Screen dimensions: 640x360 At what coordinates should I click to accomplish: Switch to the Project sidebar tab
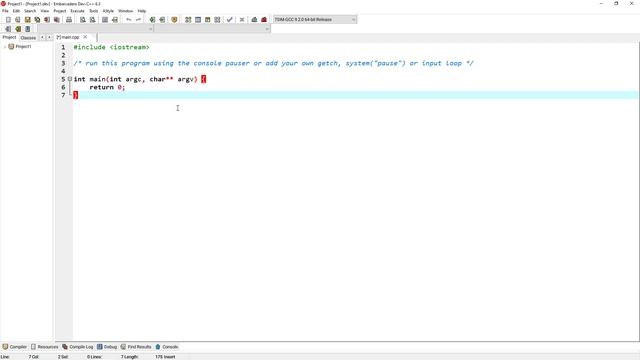pyautogui.click(x=9, y=37)
